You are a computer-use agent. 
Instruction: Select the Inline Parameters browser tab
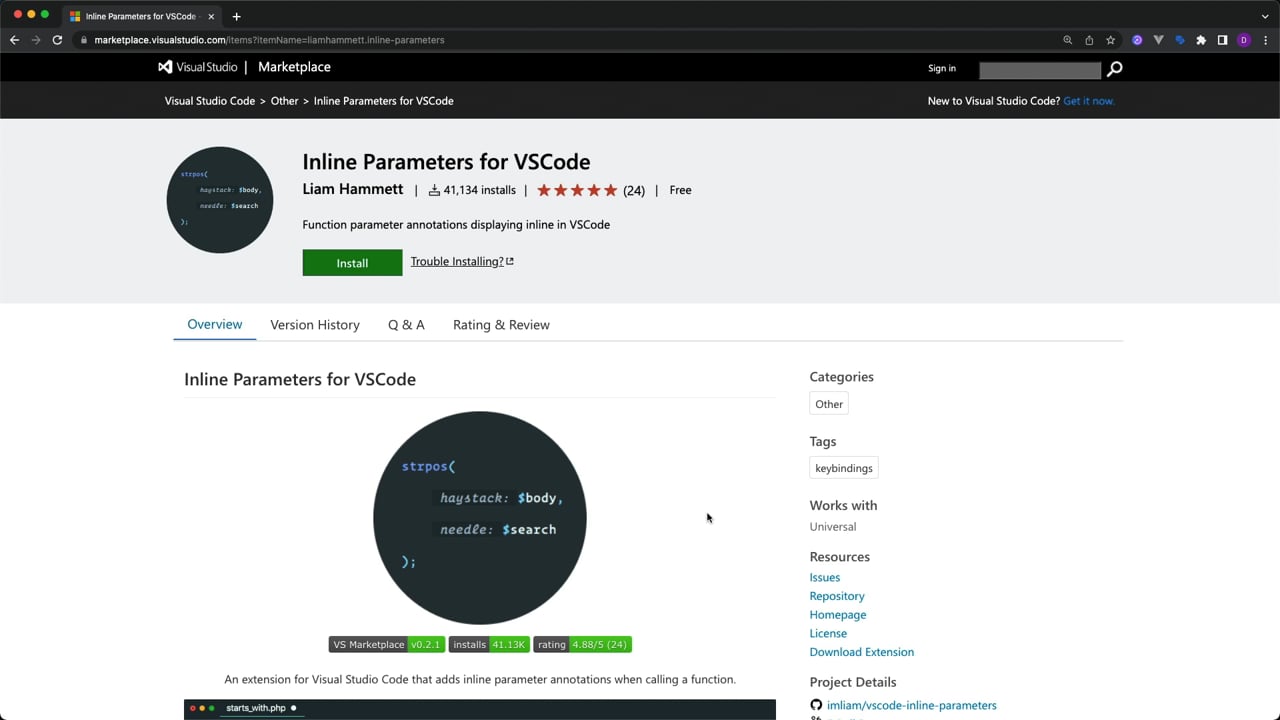tap(140, 16)
